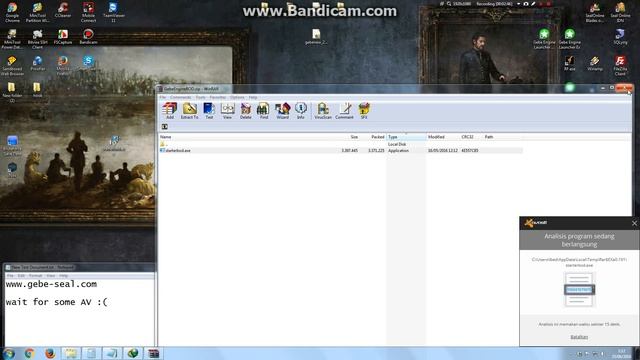This screenshot has height=360, width=640.
Task: Open the Find tool in WinRAR
Action: [x=264, y=111]
